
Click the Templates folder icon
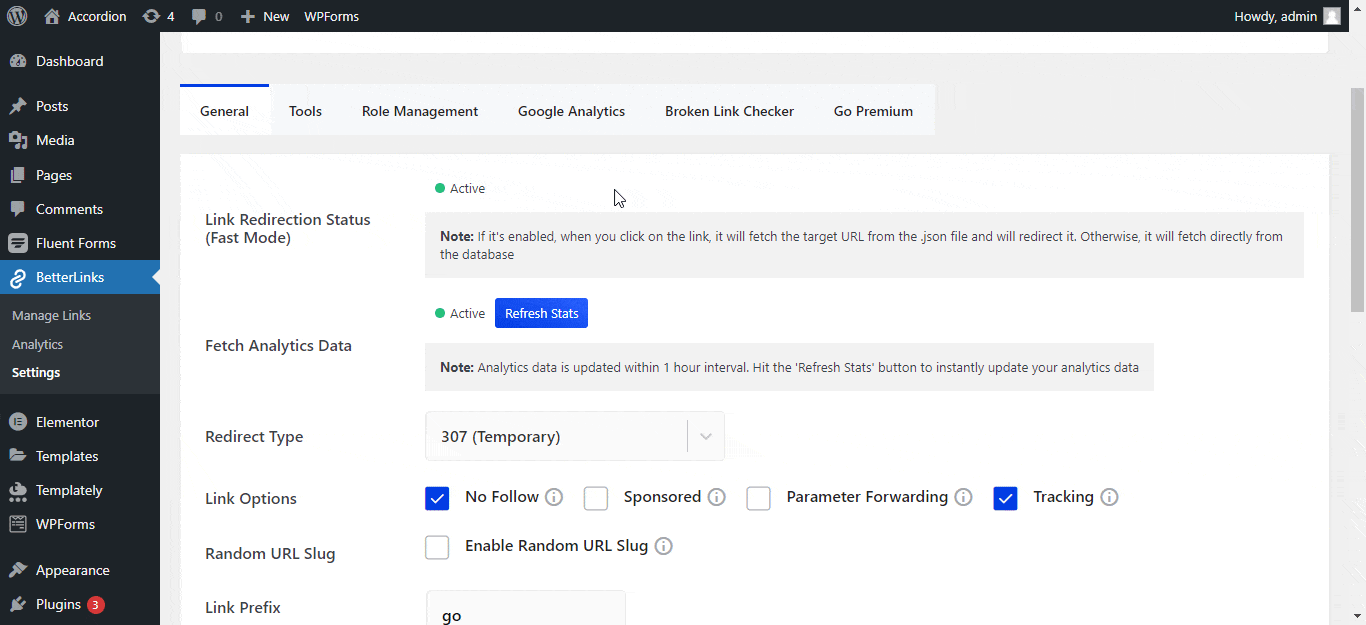point(18,456)
